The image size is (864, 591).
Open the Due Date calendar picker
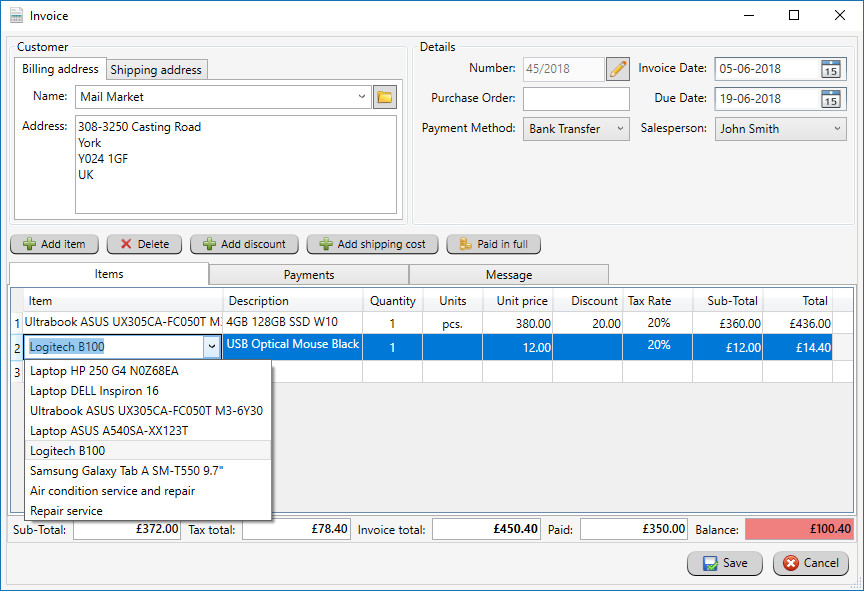[x=830, y=99]
